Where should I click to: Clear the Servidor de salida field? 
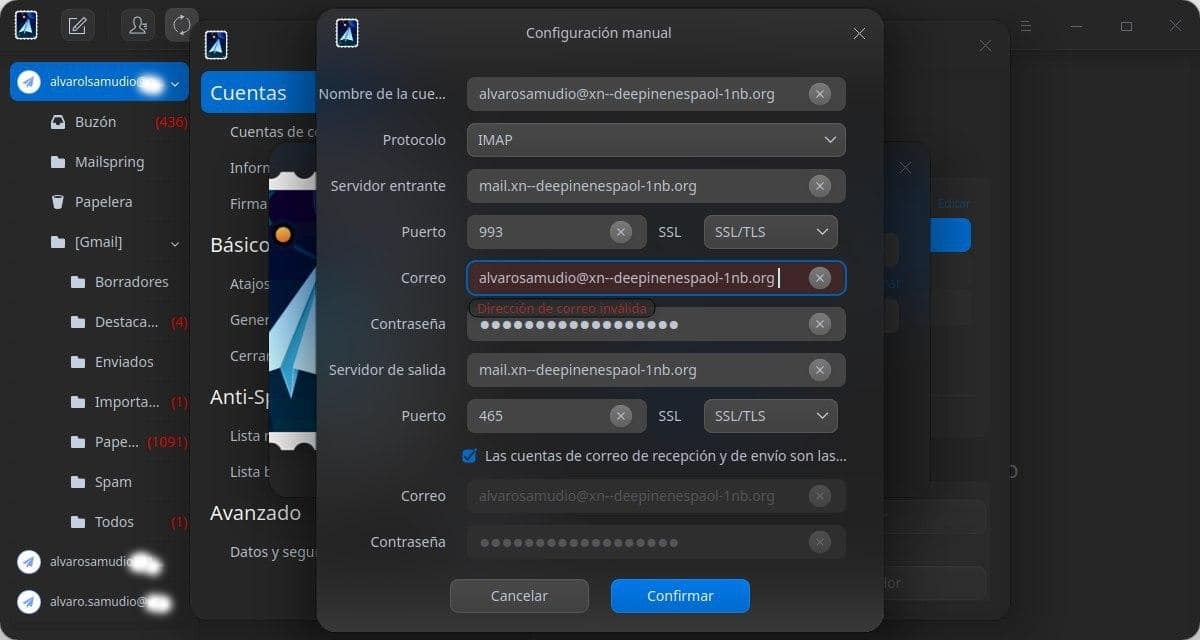(820, 370)
